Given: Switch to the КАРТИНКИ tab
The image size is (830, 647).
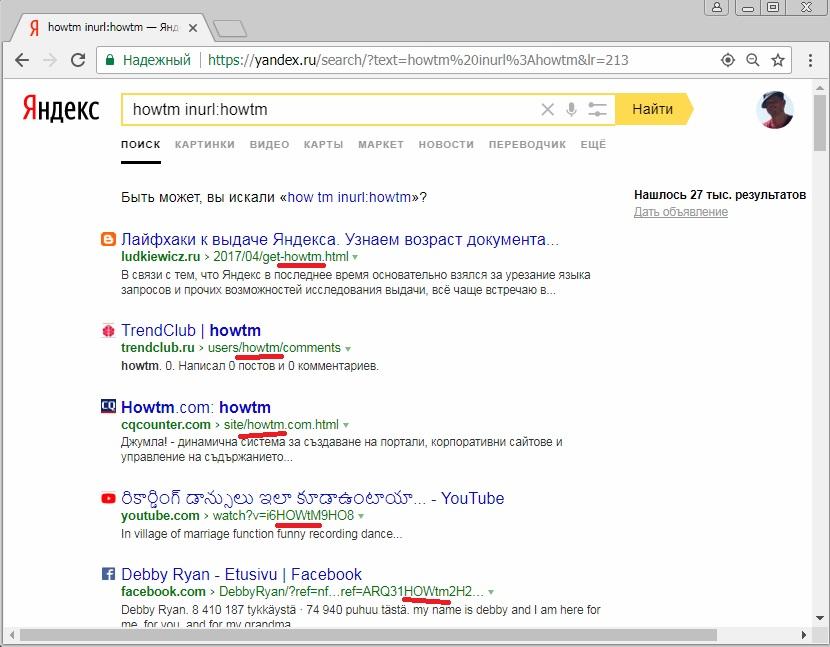Looking at the screenshot, I should 205,145.
